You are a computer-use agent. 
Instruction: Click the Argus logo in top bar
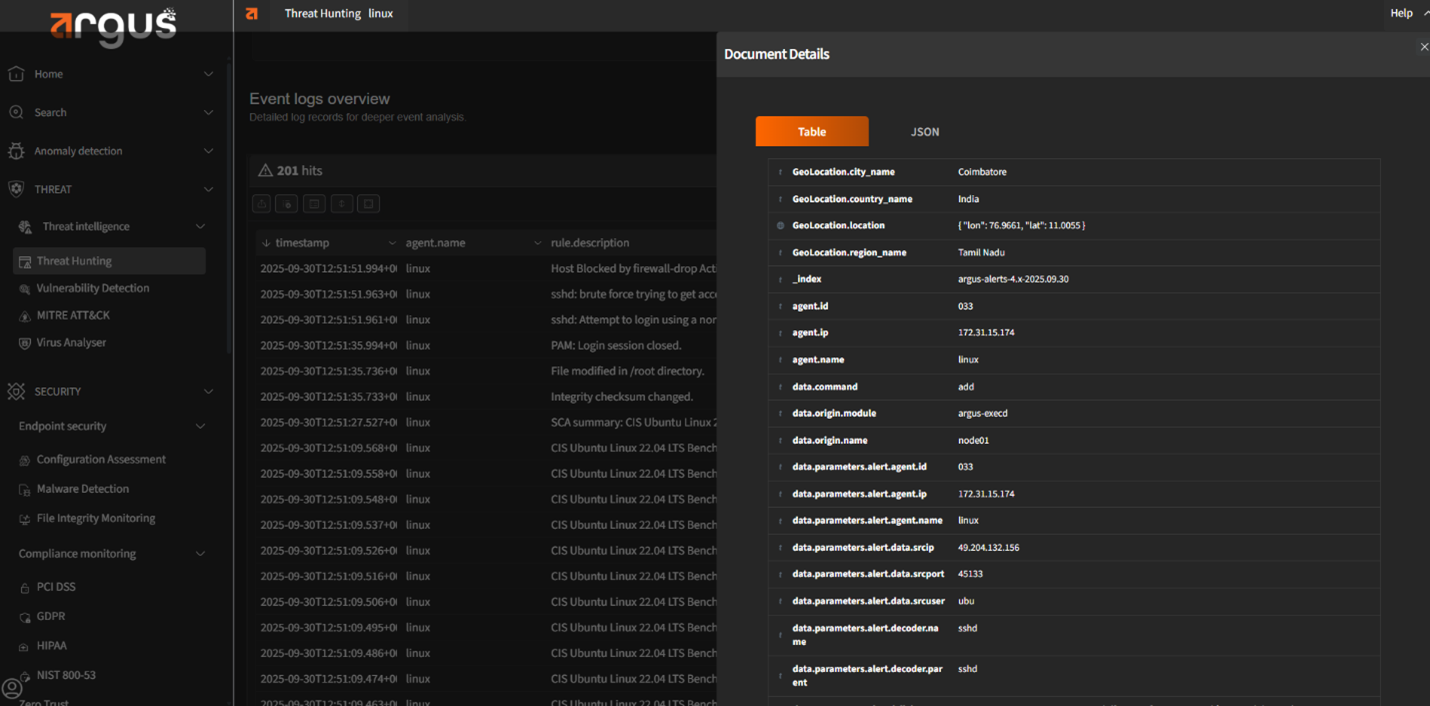coord(252,14)
